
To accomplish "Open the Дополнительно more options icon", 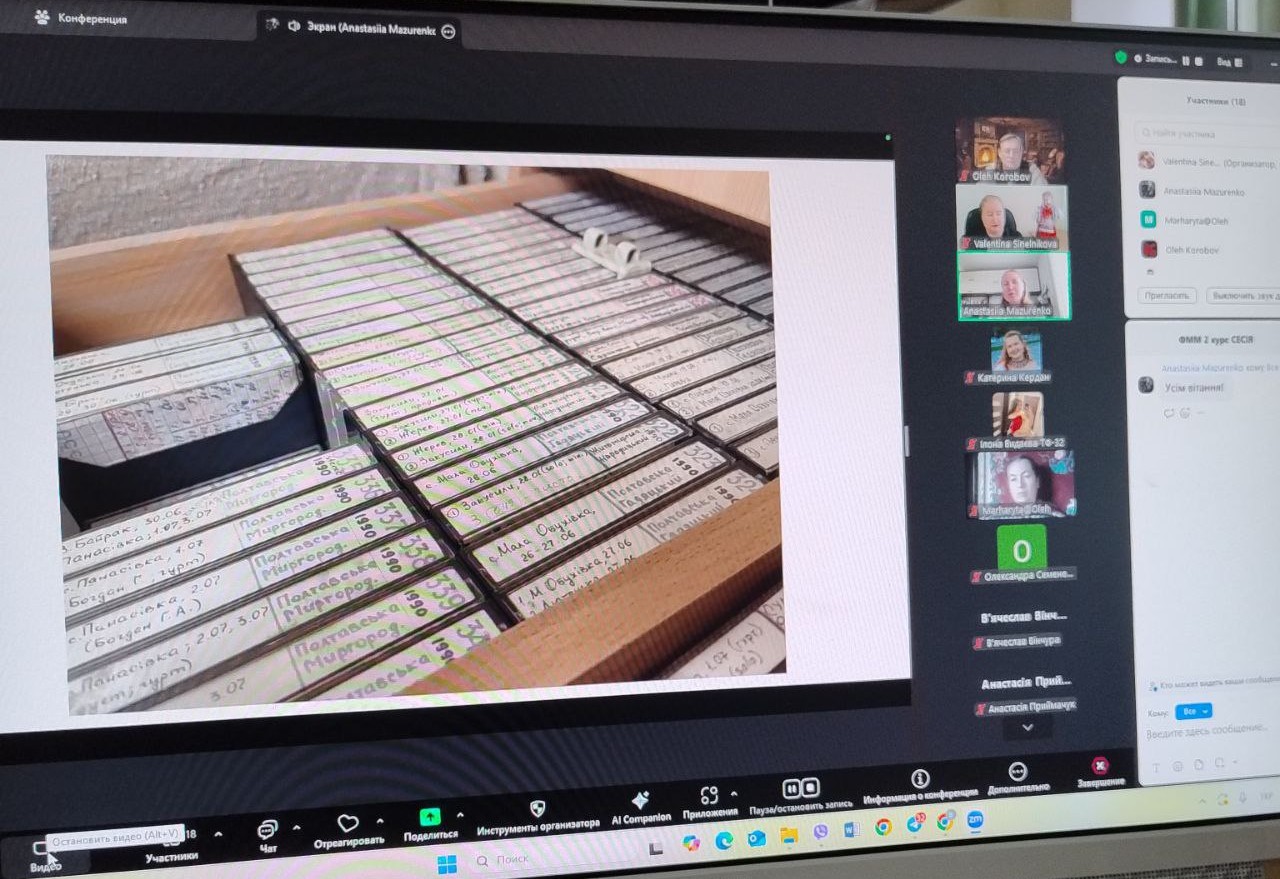I will click(x=1018, y=771).
